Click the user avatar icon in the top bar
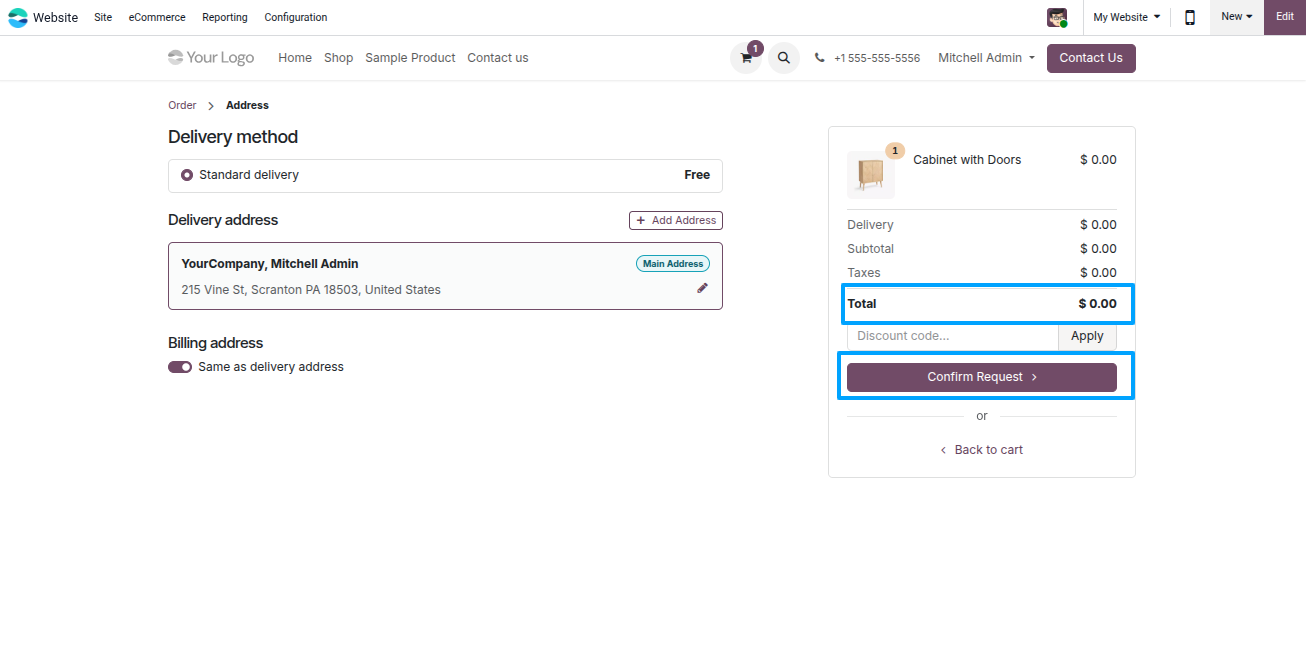1306x649 pixels. click(1057, 17)
